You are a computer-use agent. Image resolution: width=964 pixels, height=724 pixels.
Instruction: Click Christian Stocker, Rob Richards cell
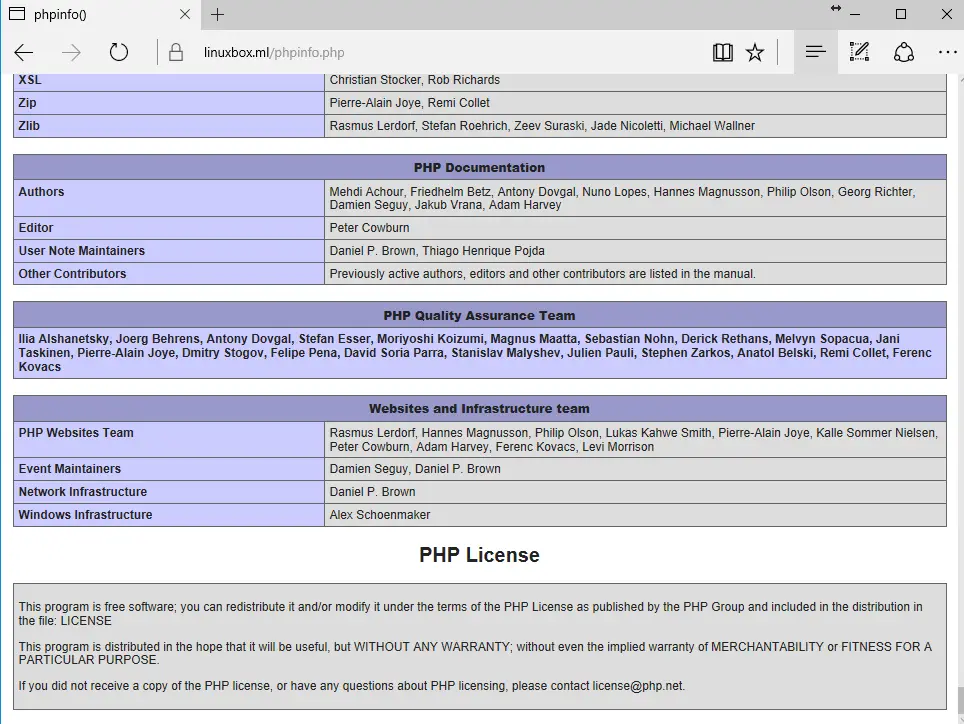(635, 81)
